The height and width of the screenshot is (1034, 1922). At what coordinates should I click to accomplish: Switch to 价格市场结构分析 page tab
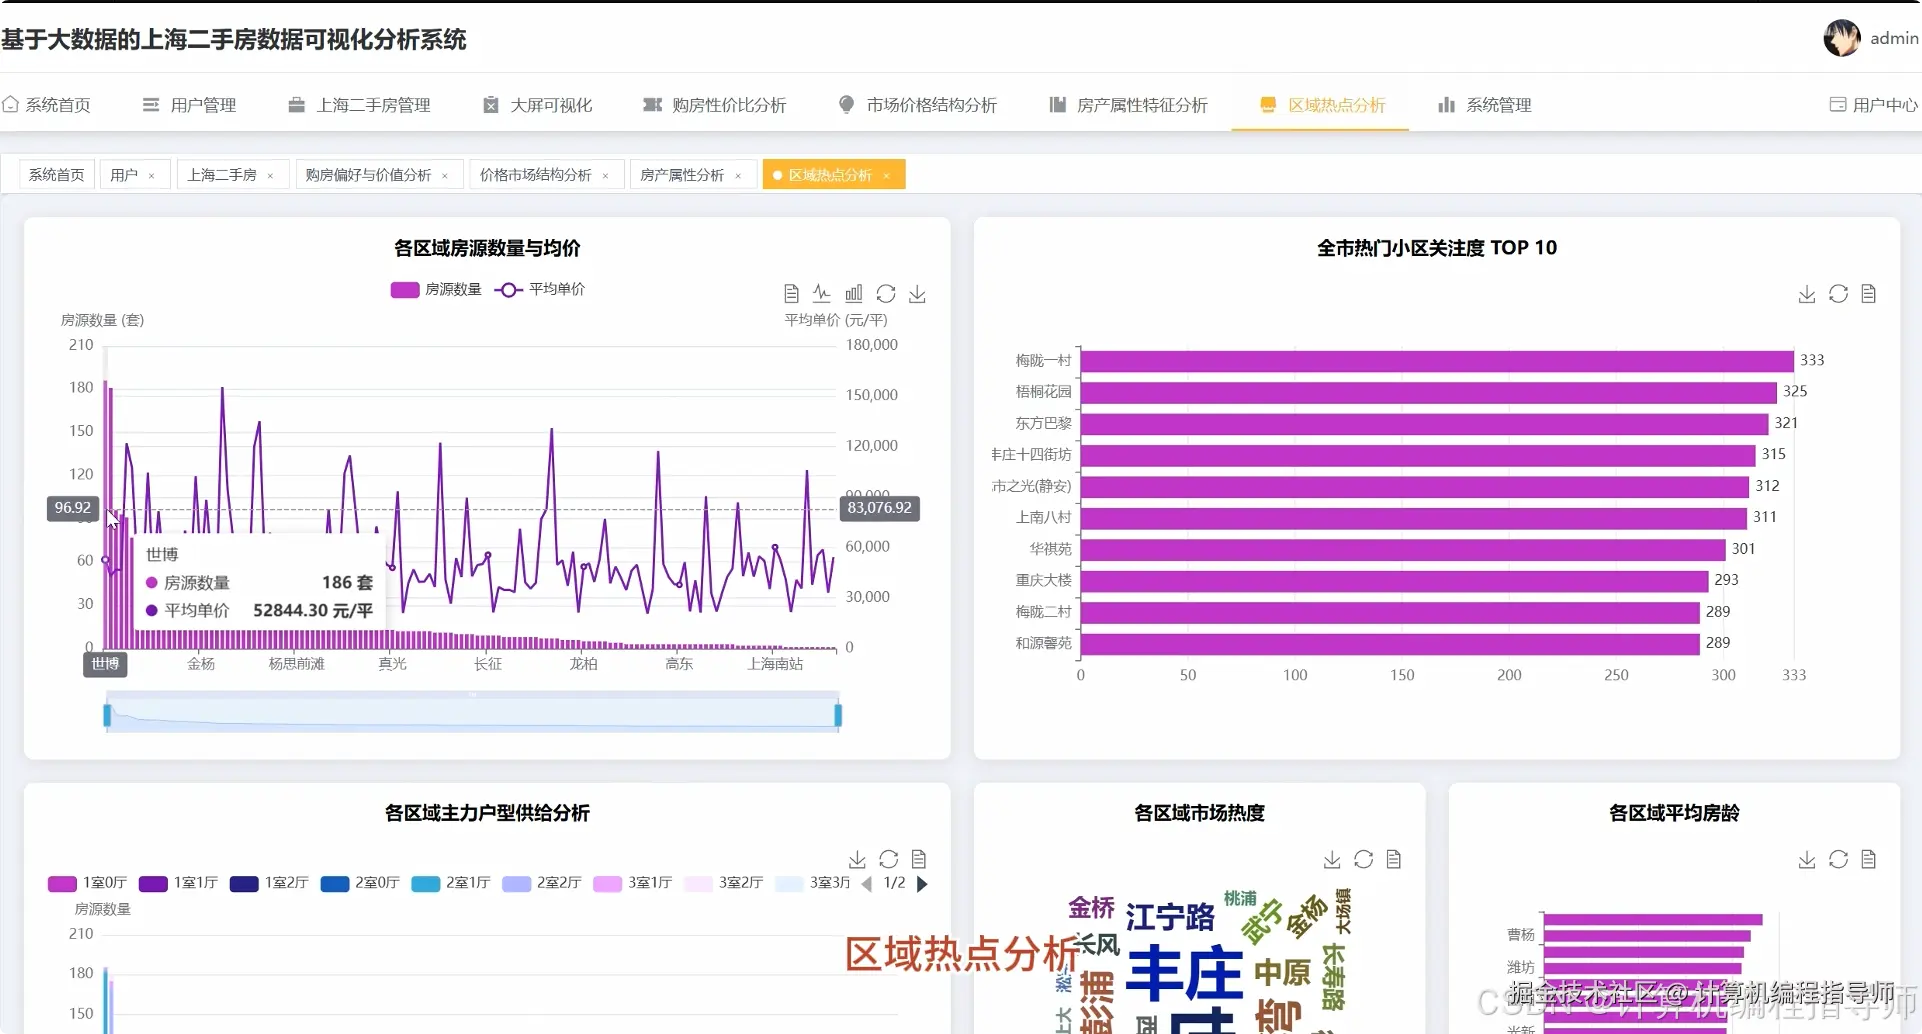(x=536, y=175)
